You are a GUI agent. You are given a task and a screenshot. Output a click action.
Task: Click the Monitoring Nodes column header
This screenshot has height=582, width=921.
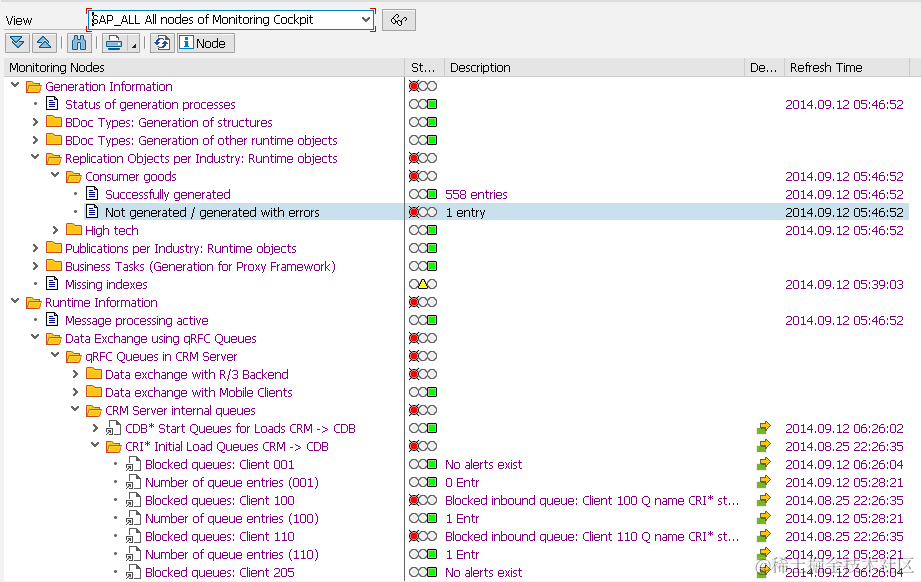tap(204, 68)
